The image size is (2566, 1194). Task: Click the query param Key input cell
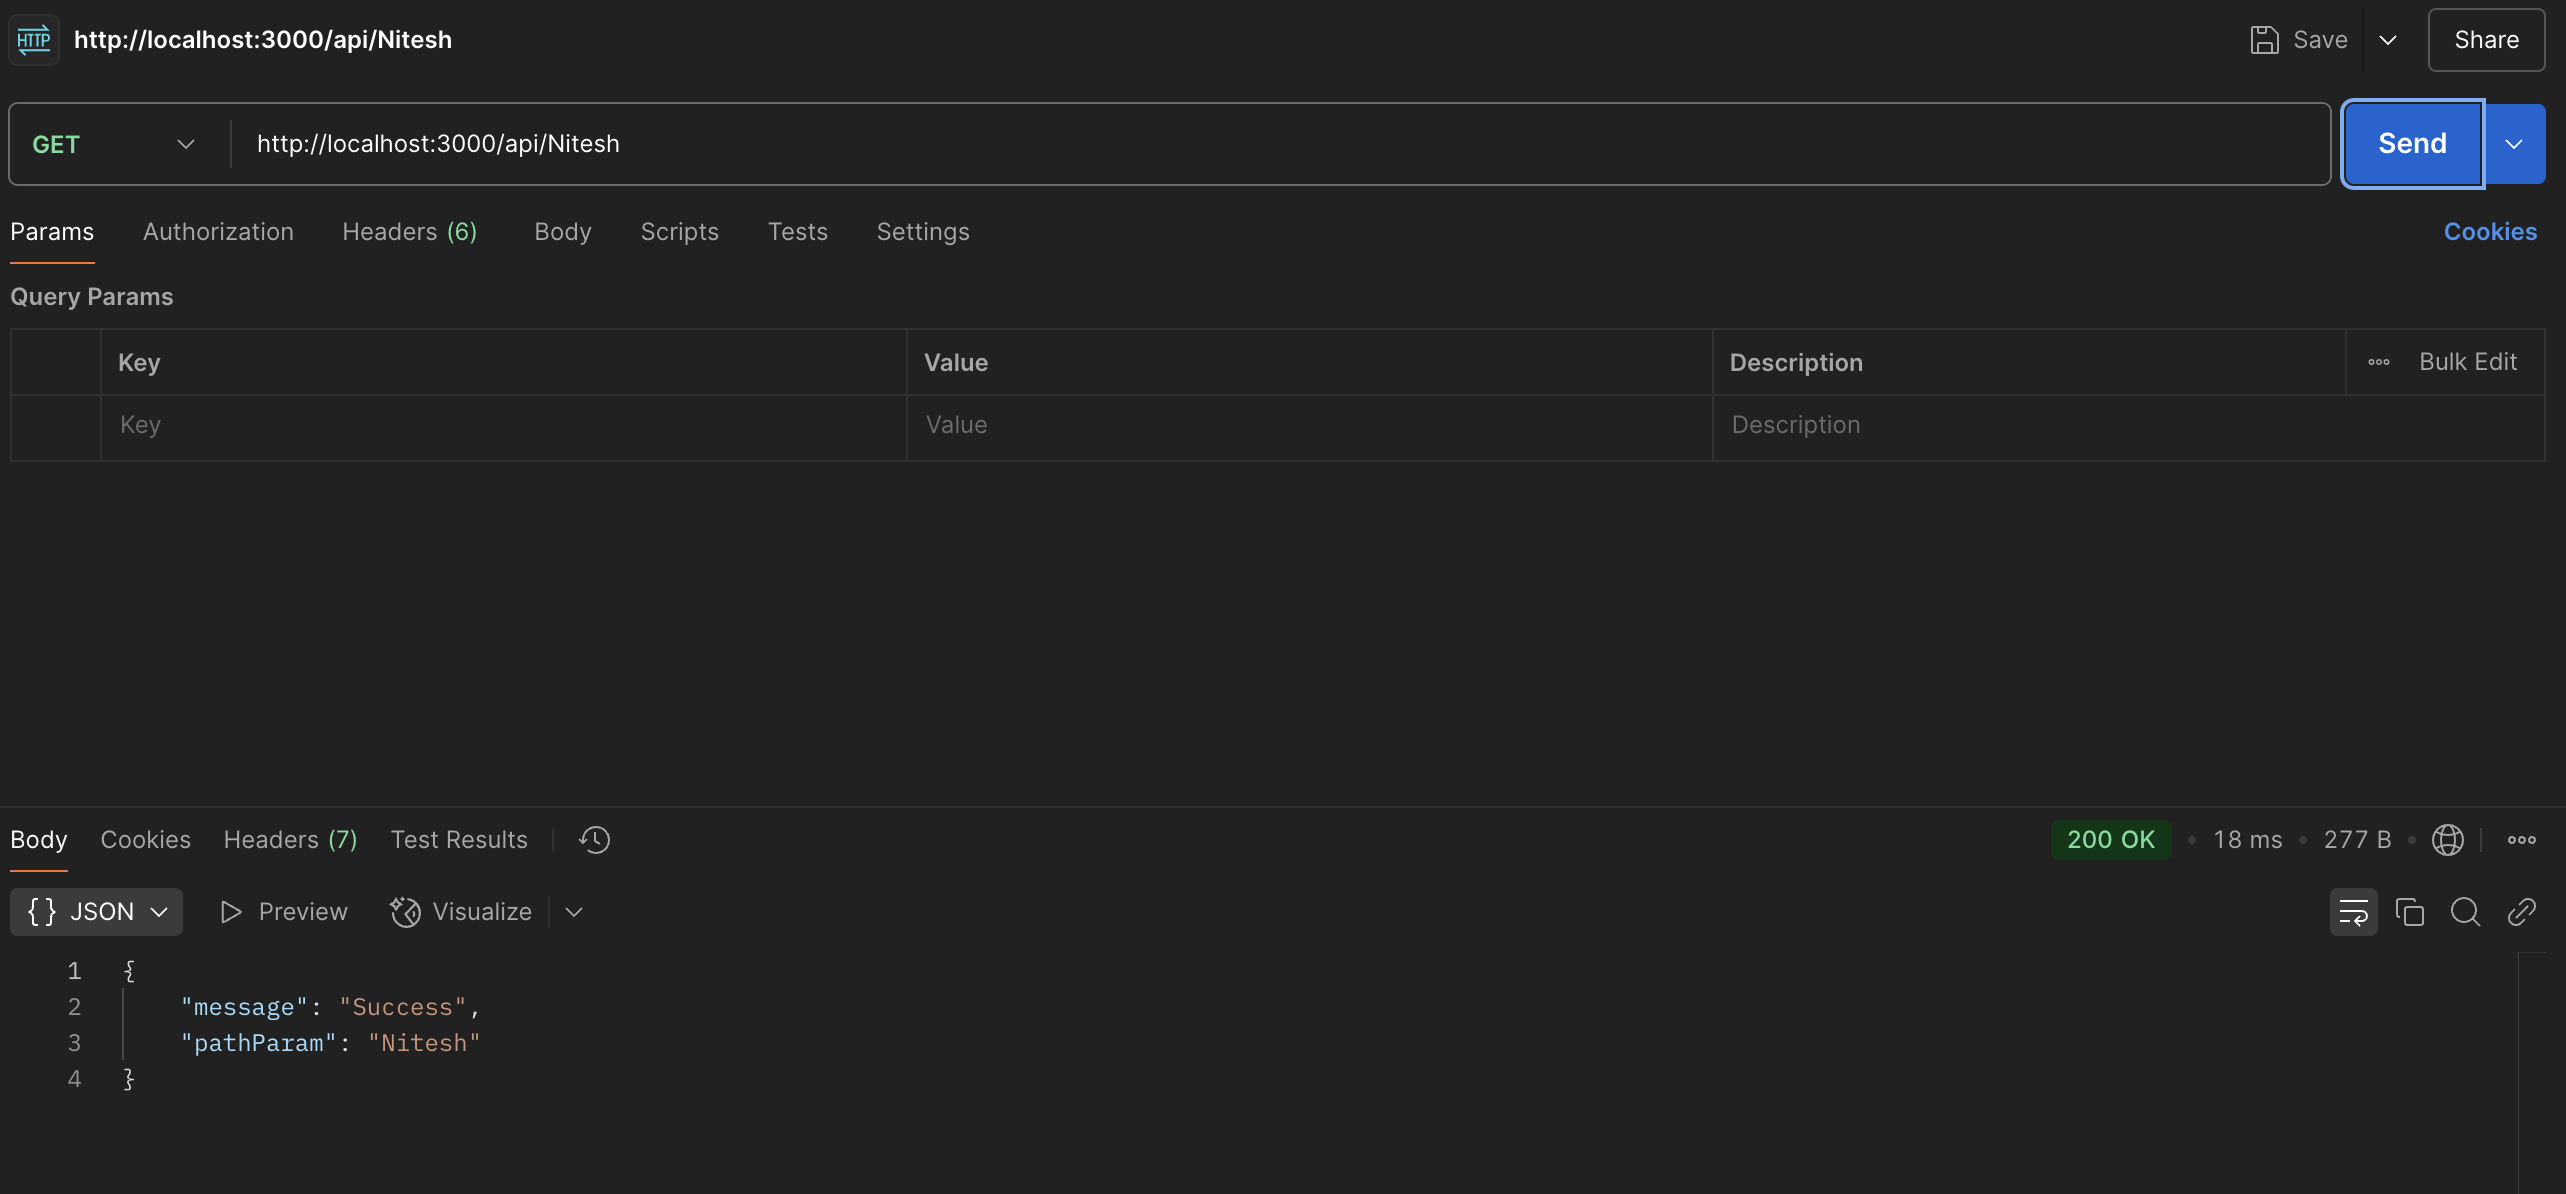pyautogui.click(x=503, y=426)
